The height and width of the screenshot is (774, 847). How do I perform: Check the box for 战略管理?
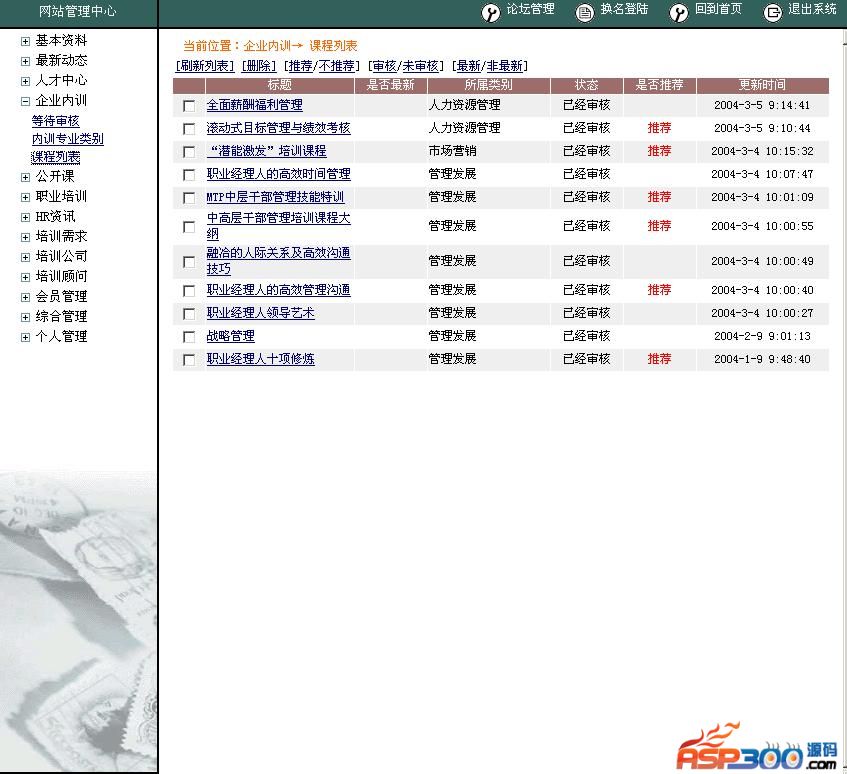[189, 337]
